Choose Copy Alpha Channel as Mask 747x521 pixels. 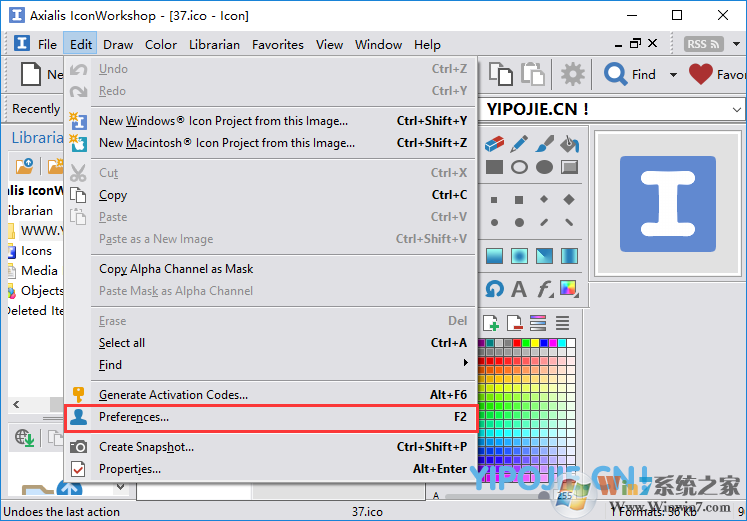pyautogui.click(x=271, y=269)
